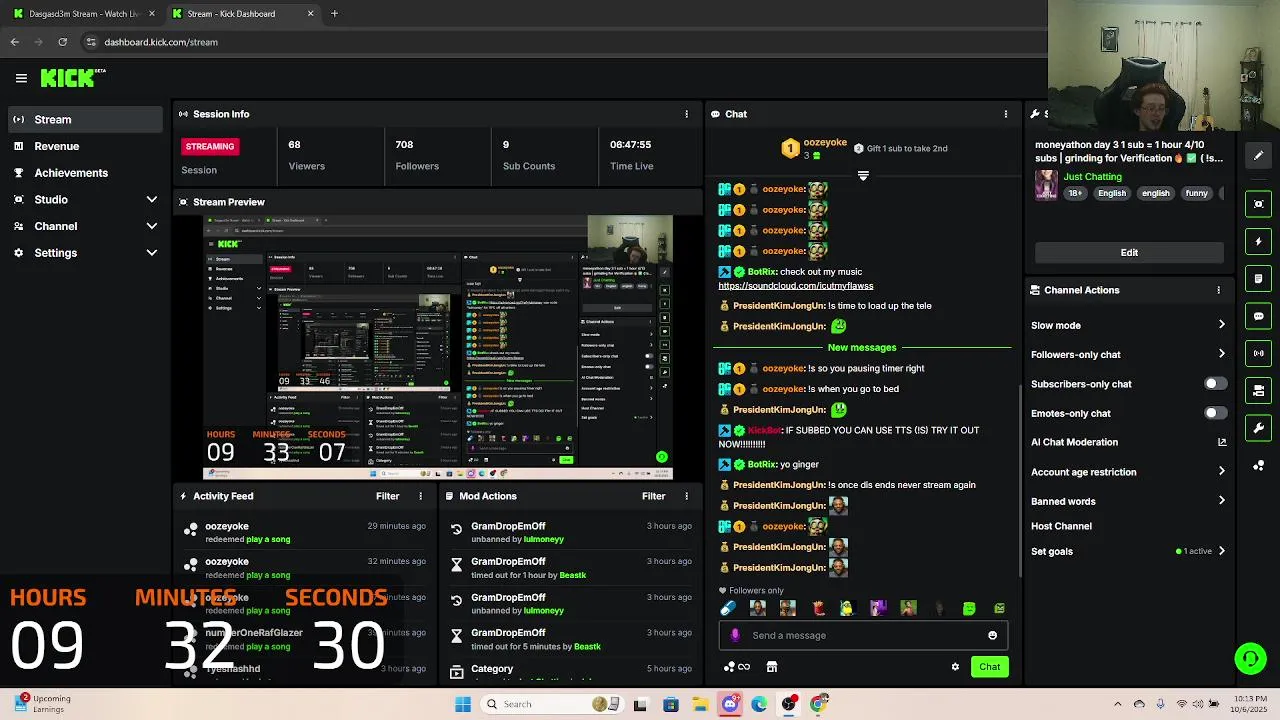
Task: Select Achievements in the sidebar
Action: point(85,173)
